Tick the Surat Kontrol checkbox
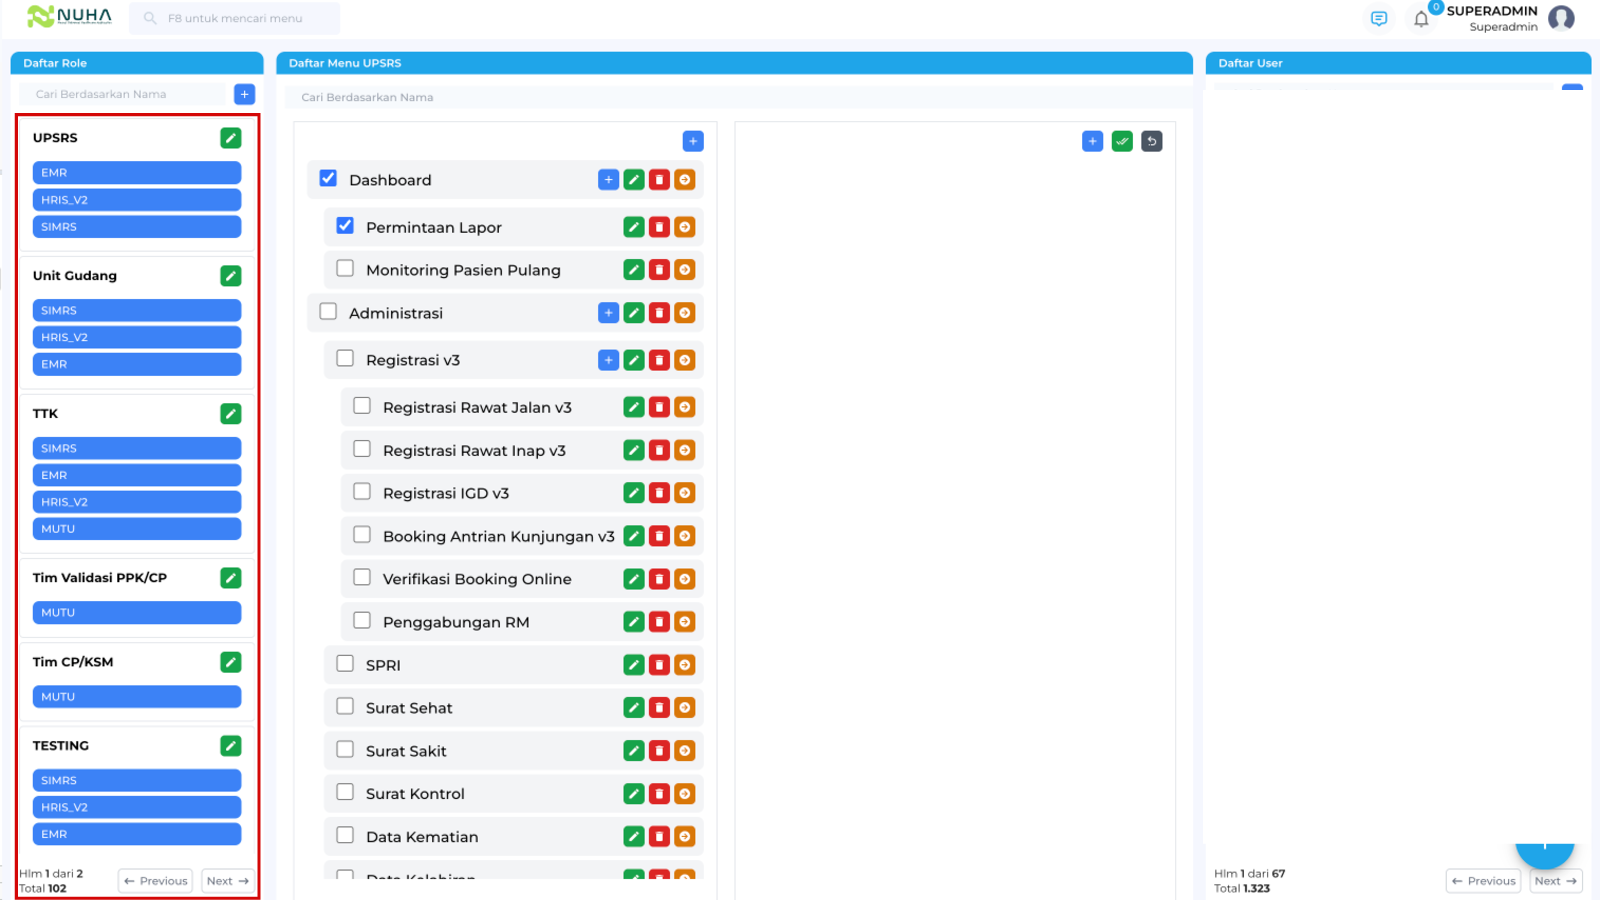The image size is (1600, 900). coord(345,792)
